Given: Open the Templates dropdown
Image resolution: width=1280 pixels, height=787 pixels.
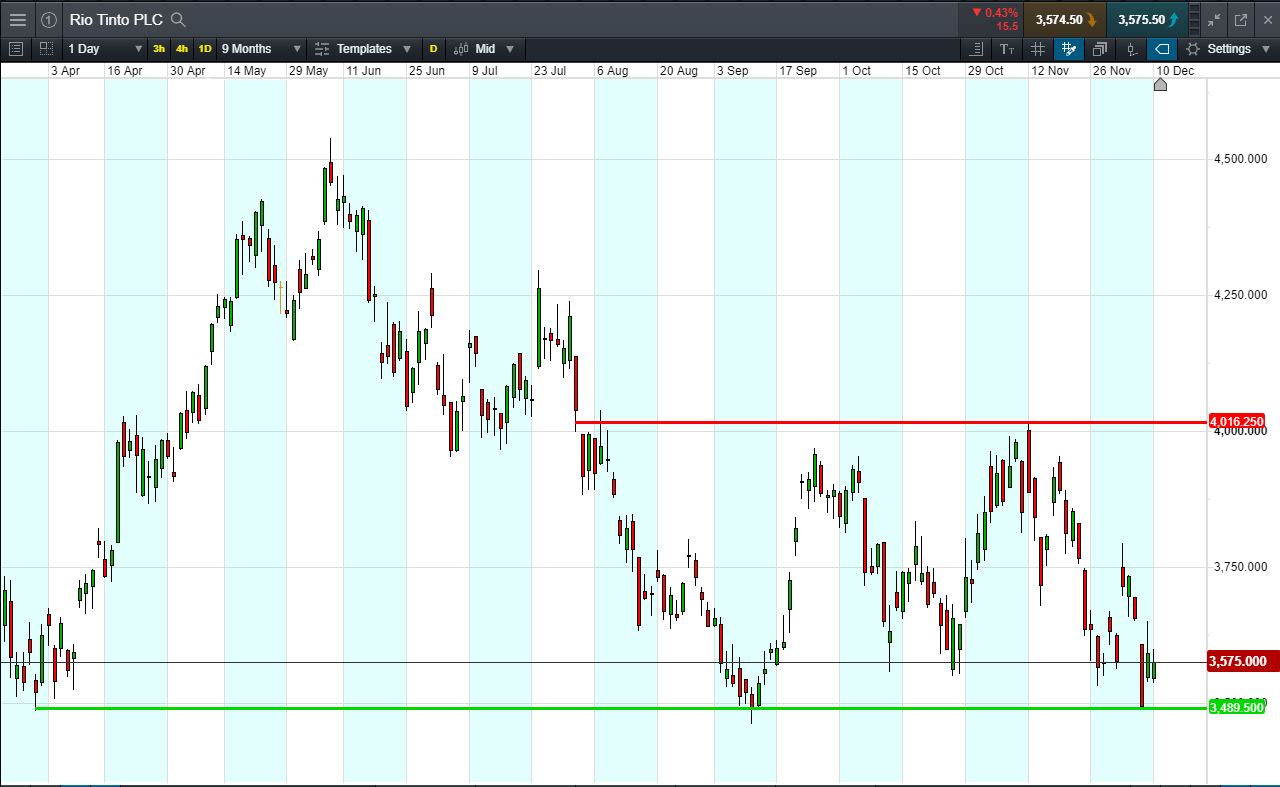Looking at the screenshot, I should (x=363, y=49).
